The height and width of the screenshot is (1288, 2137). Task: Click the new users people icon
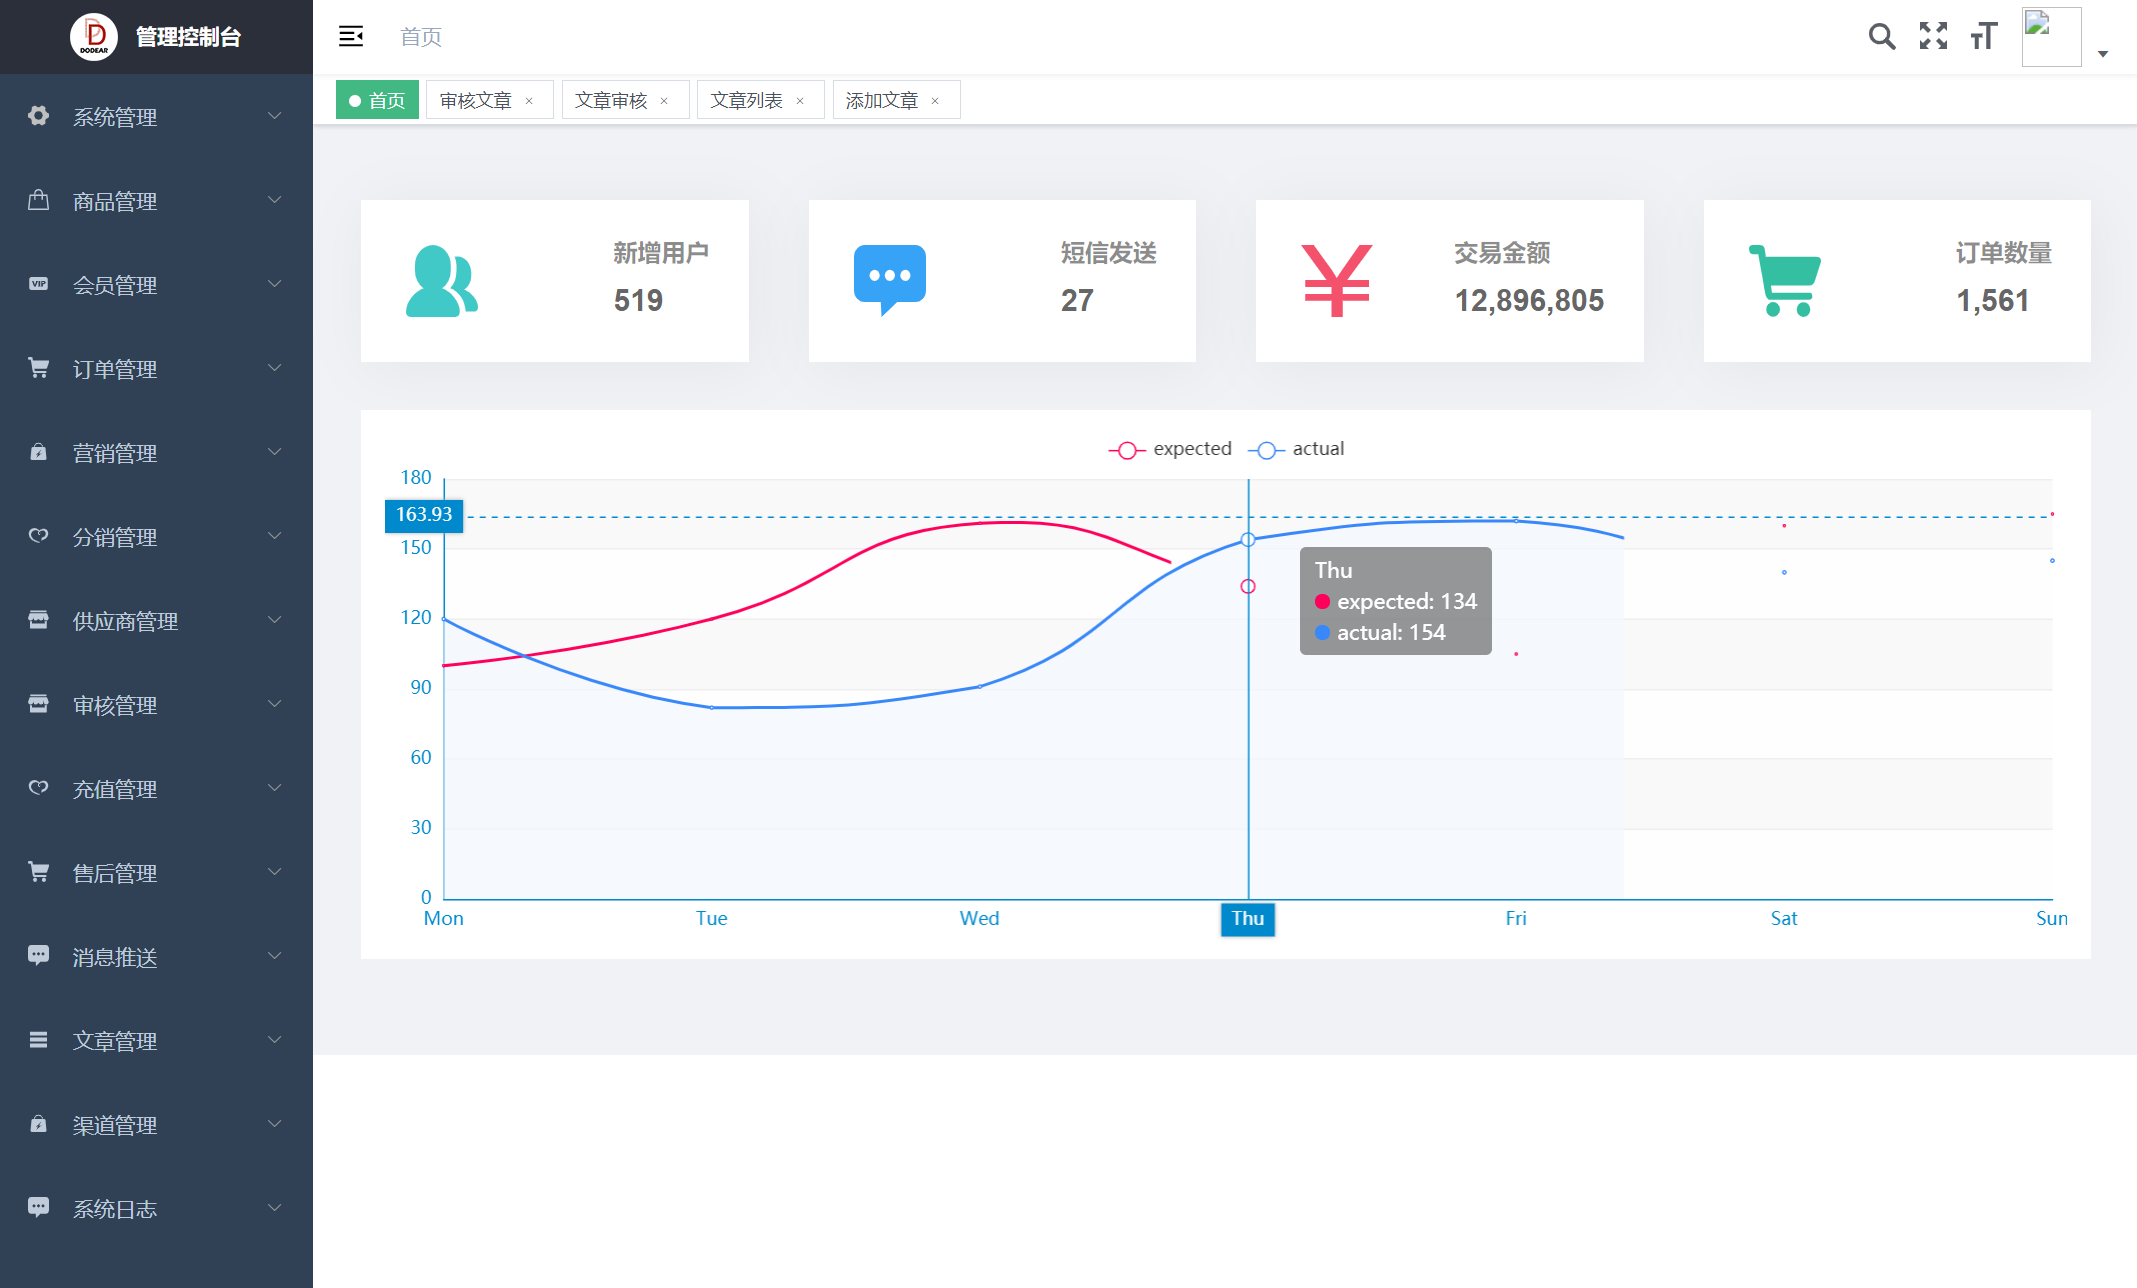pyautogui.click(x=441, y=281)
